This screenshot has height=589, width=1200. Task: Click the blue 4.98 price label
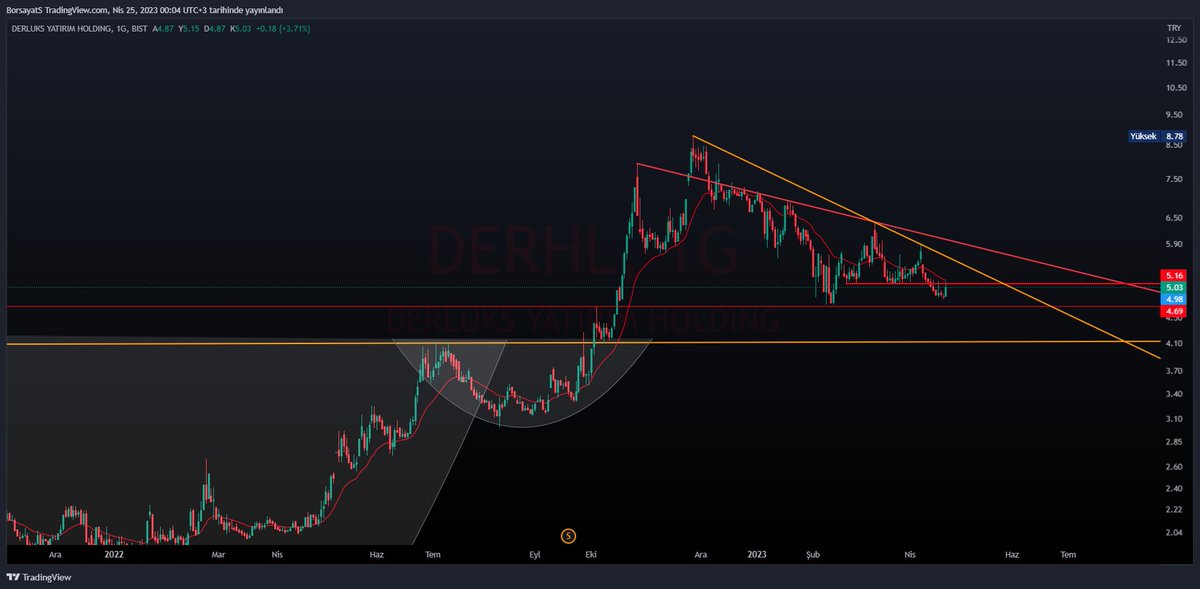(1175, 299)
